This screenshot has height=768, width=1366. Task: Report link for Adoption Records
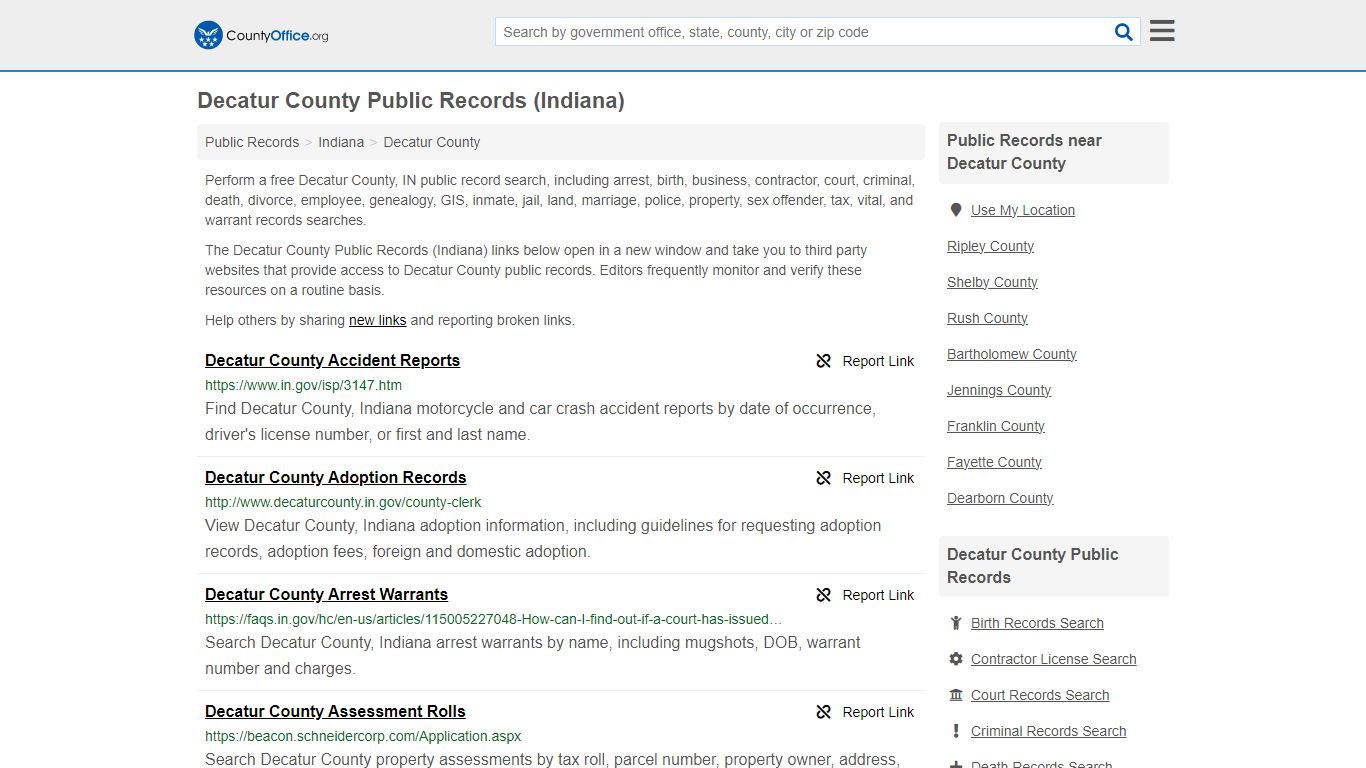878,478
